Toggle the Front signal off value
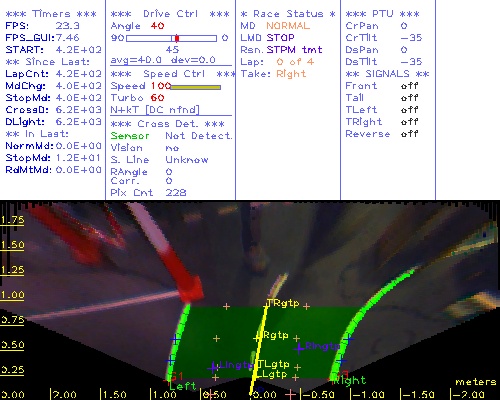This screenshot has height=400, width=500. tap(409, 86)
